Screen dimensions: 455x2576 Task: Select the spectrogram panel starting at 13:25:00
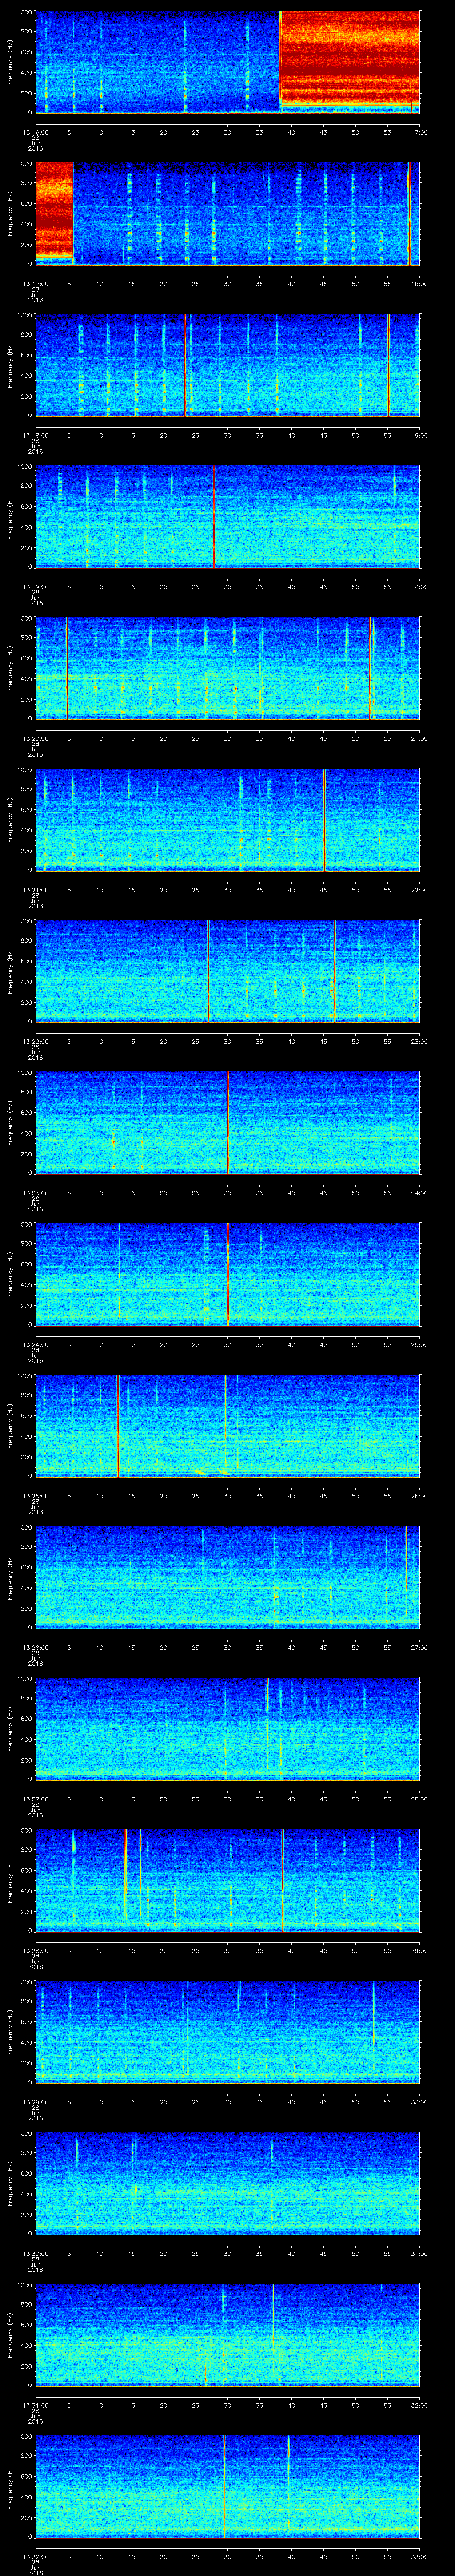228,1425
